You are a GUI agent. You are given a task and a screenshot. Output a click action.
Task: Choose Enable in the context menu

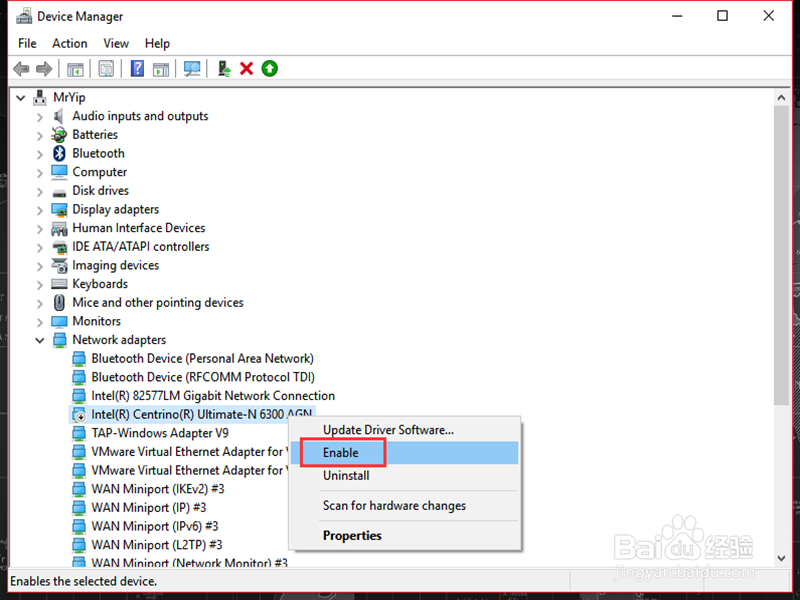pyautogui.click(x=406, y=453)
